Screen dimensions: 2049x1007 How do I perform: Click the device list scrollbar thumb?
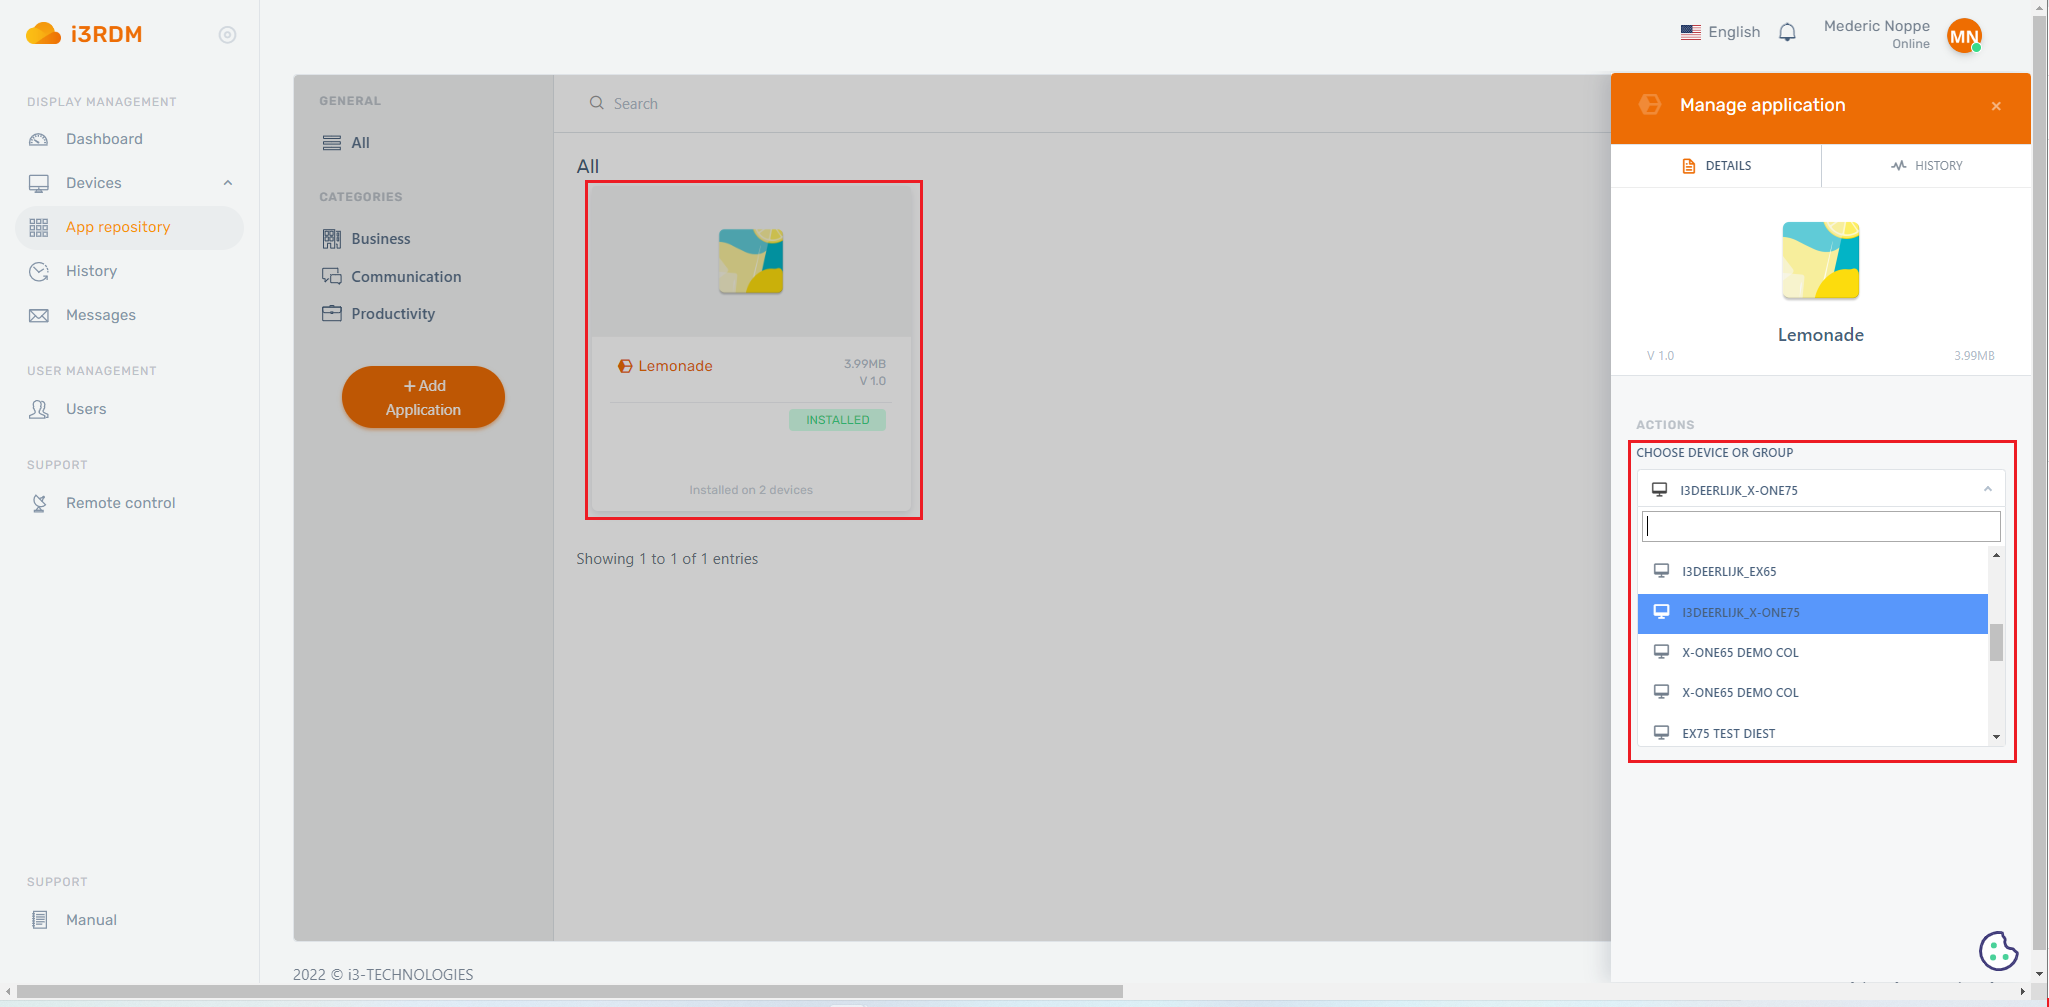(x=1996, y=643)
